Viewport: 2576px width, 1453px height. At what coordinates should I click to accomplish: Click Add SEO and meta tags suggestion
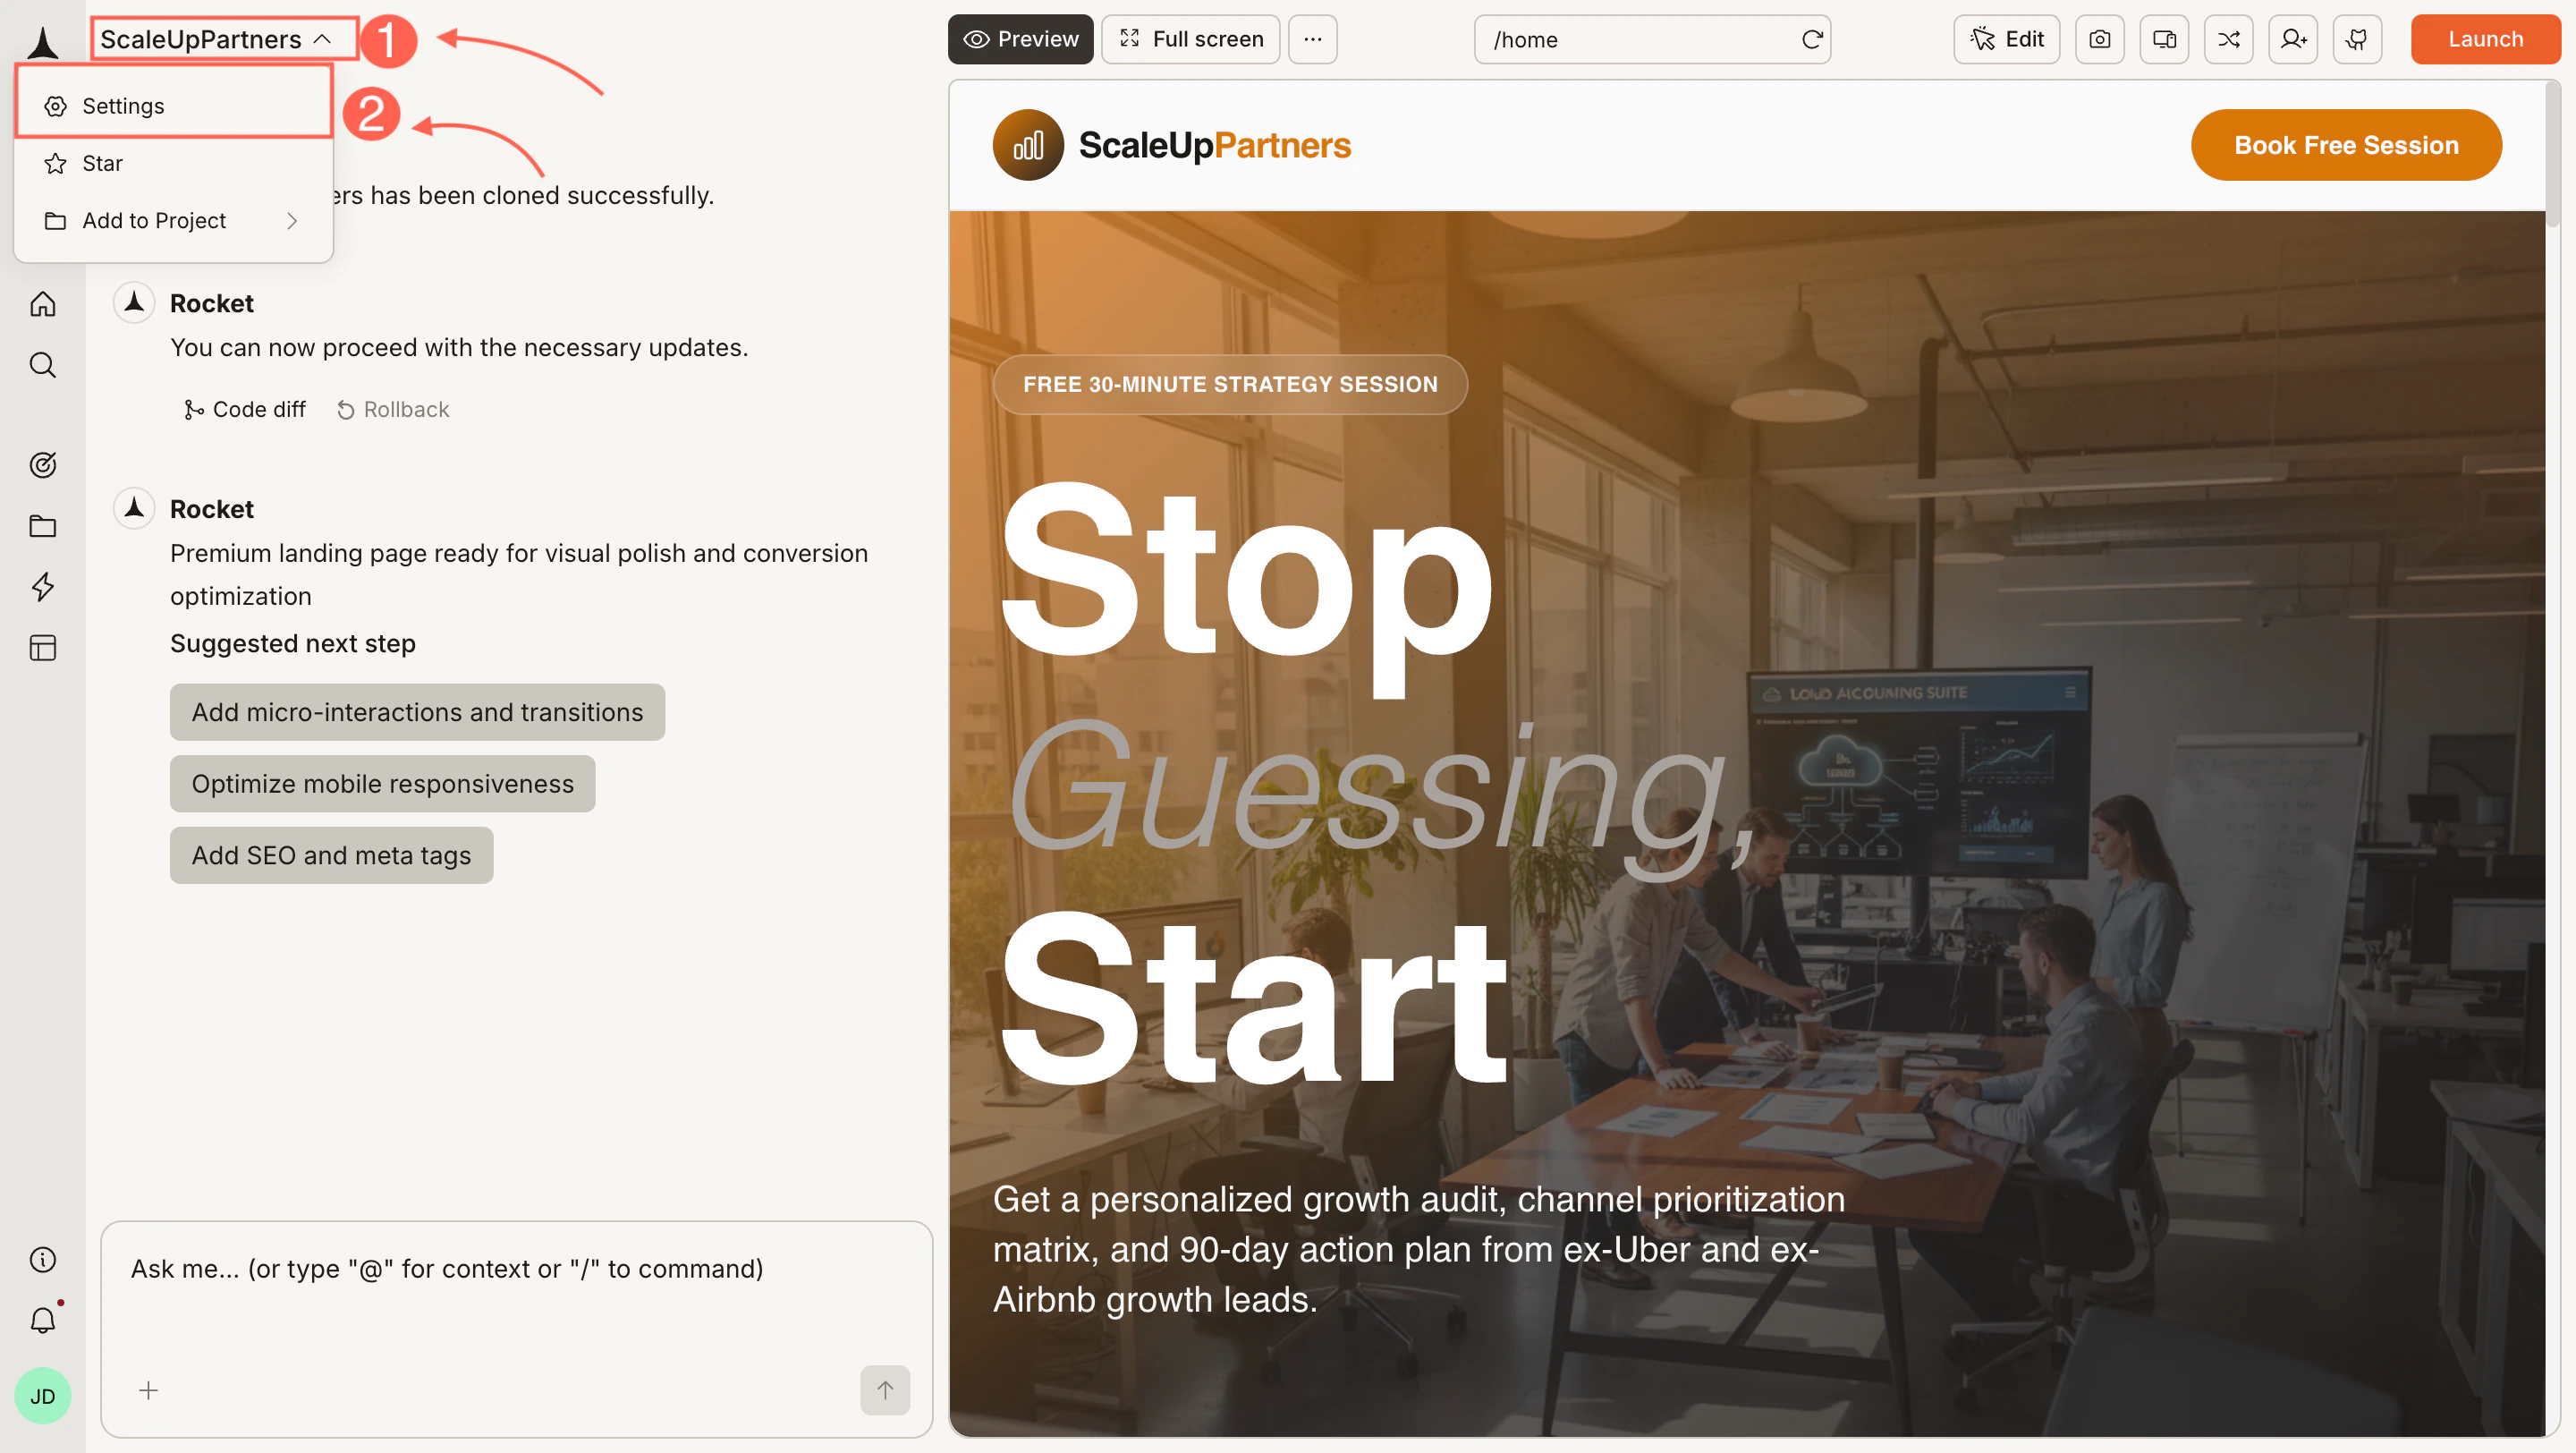pos(331,855)
